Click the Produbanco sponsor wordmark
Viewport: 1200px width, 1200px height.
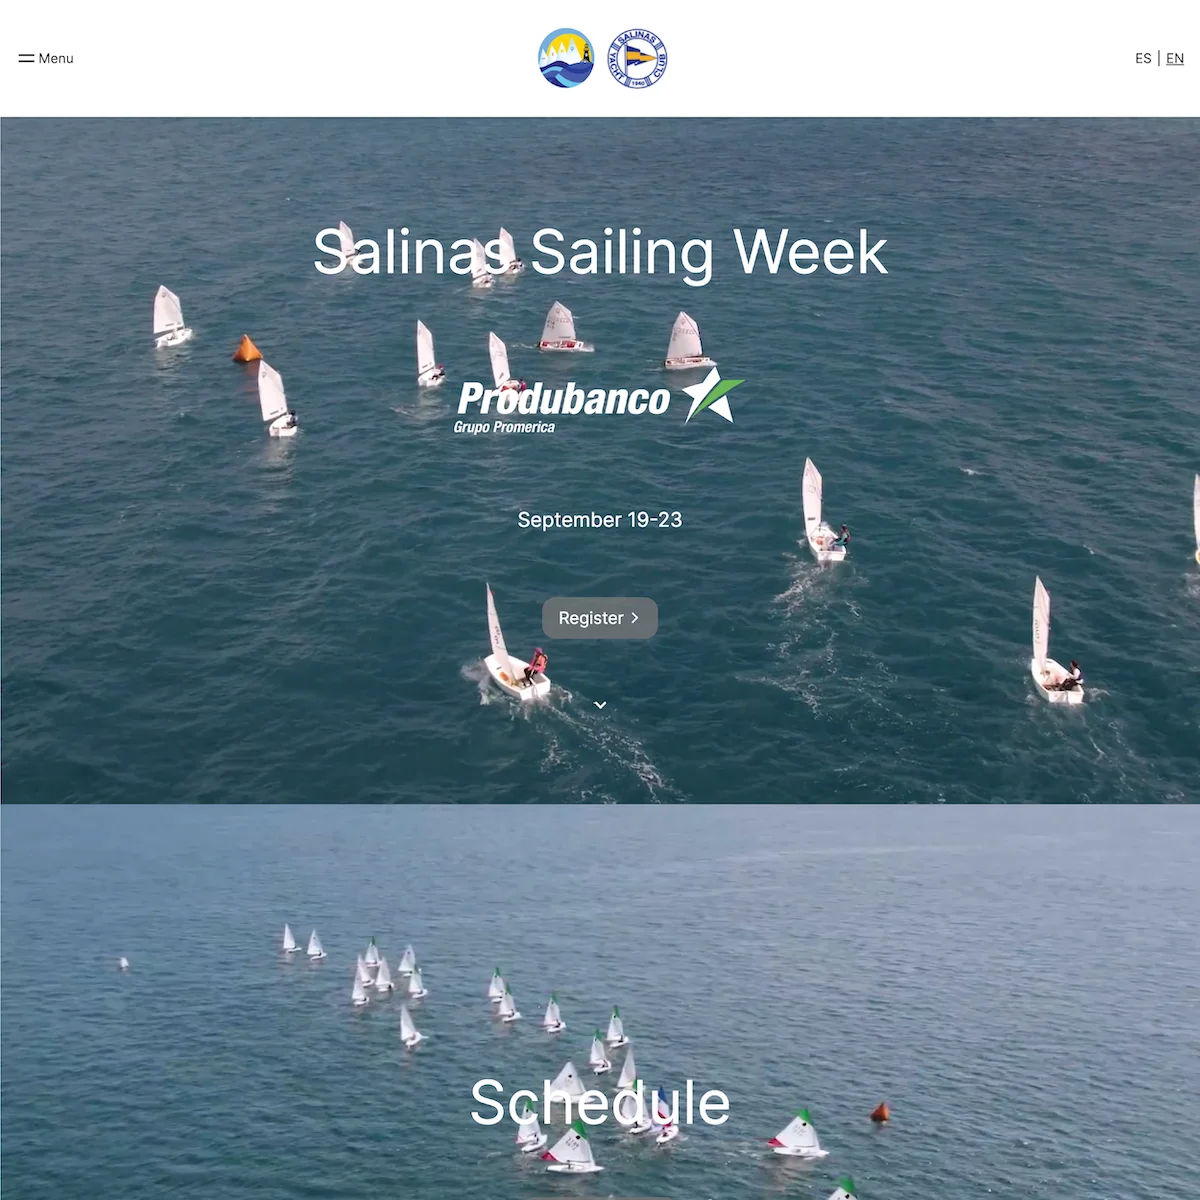563,400
